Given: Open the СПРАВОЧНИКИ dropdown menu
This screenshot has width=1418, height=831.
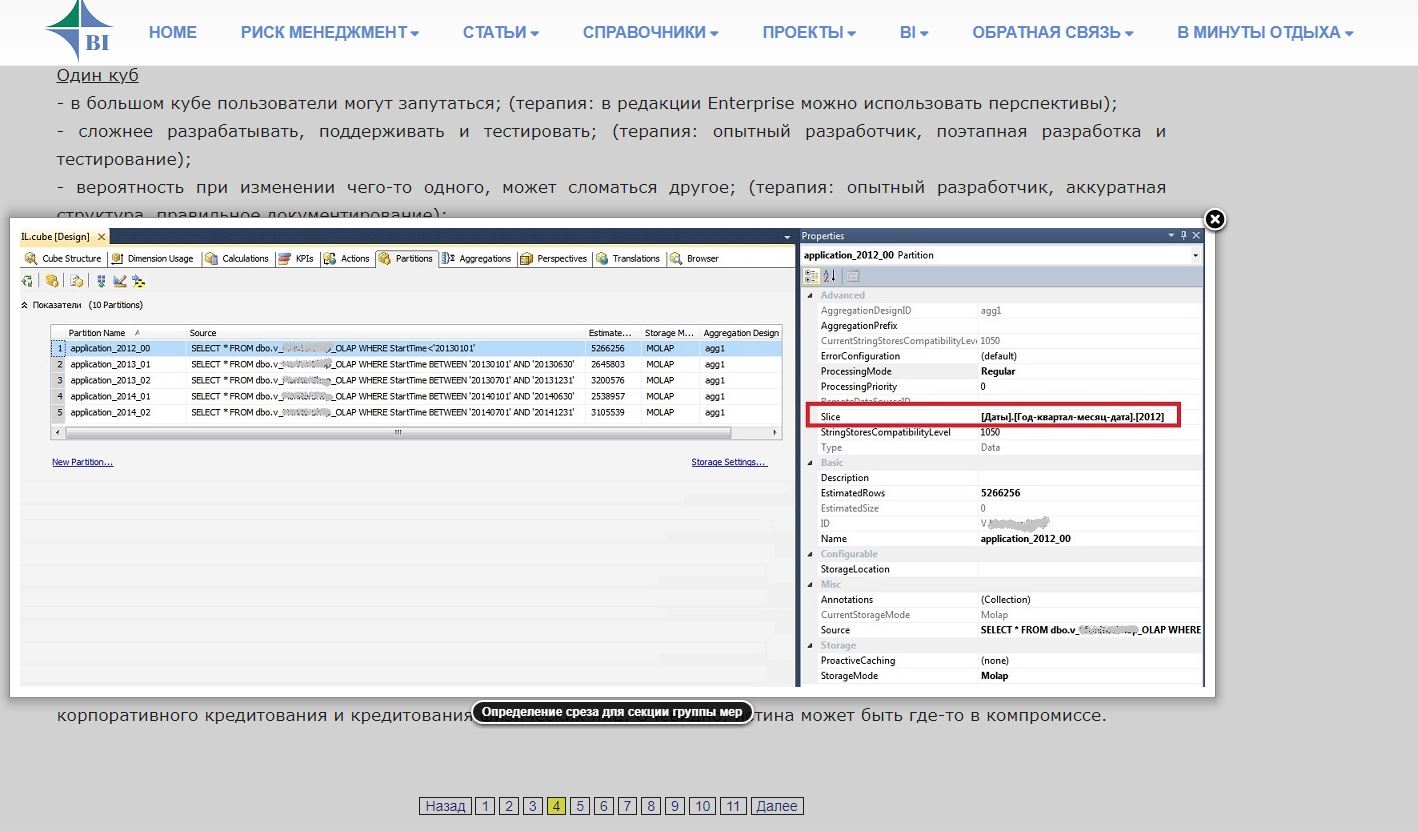Looking at the screenshot, I should pyautogui.click(x=651, y=32).
